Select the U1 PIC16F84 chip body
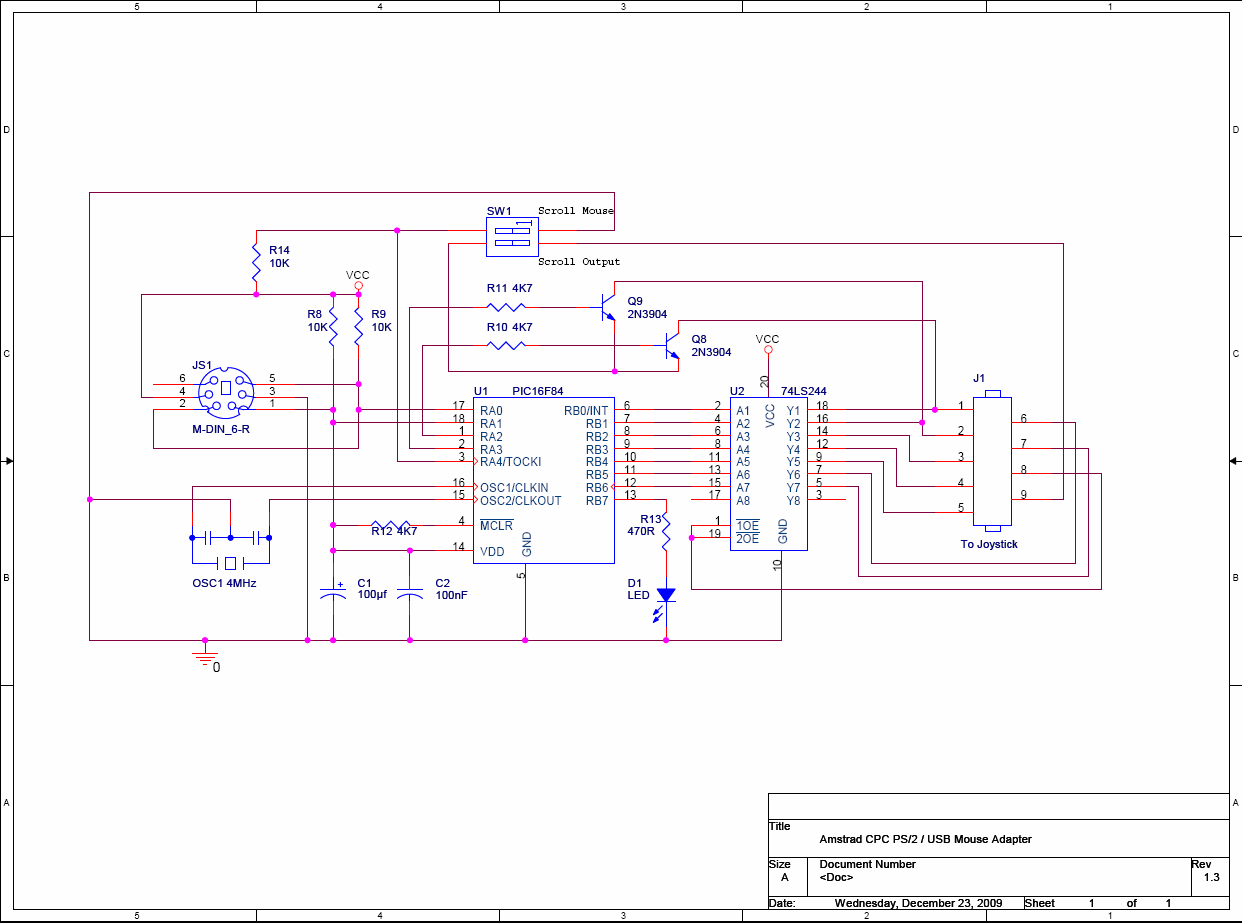 coord(544,479)
